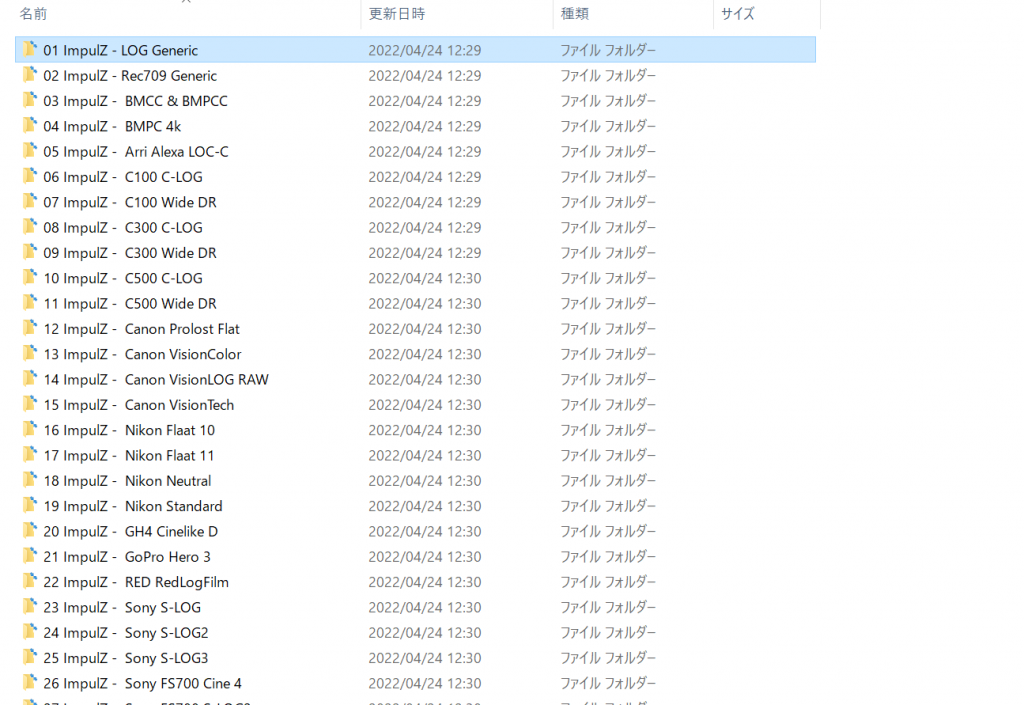This screenshot has width=1024, height=705.
Task: Sort files by the 更新日時 column header
Action: tap(397, 14)
